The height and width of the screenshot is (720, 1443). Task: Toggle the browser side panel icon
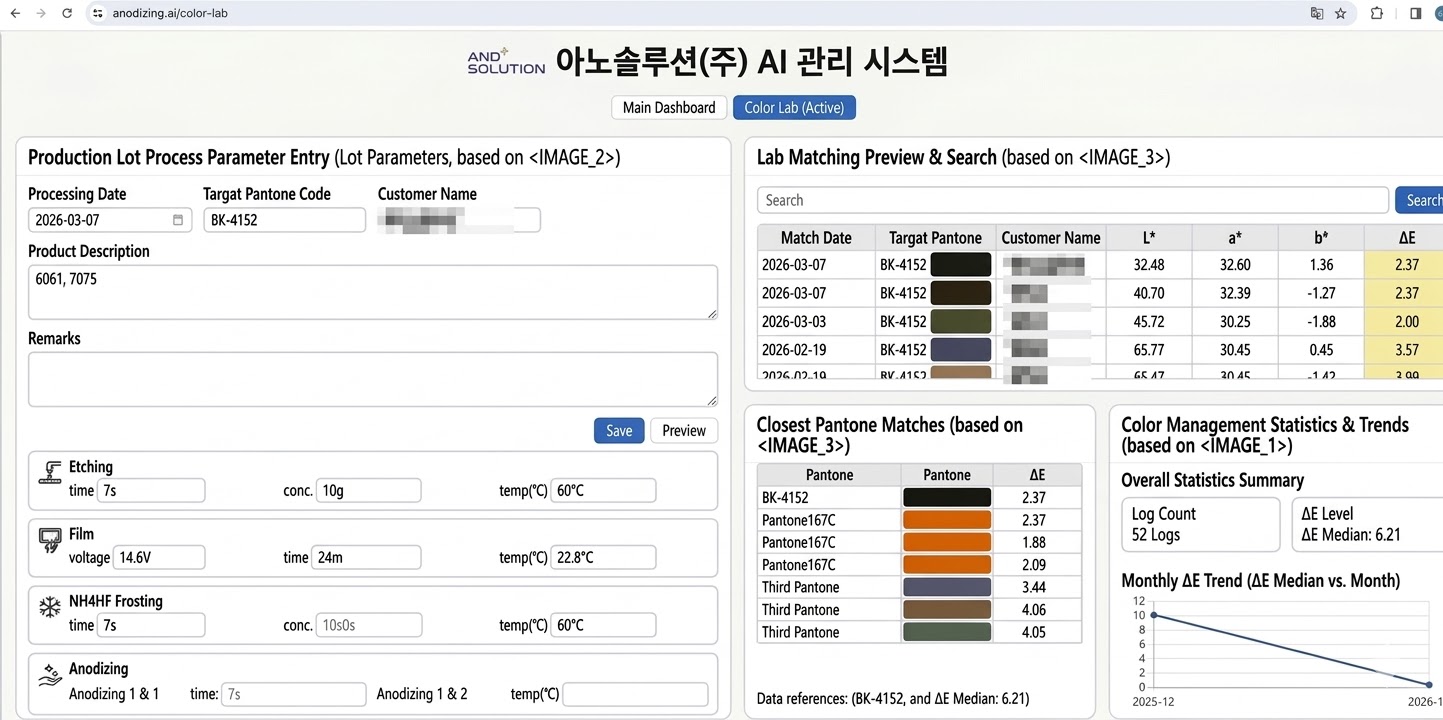(1415, 14)
